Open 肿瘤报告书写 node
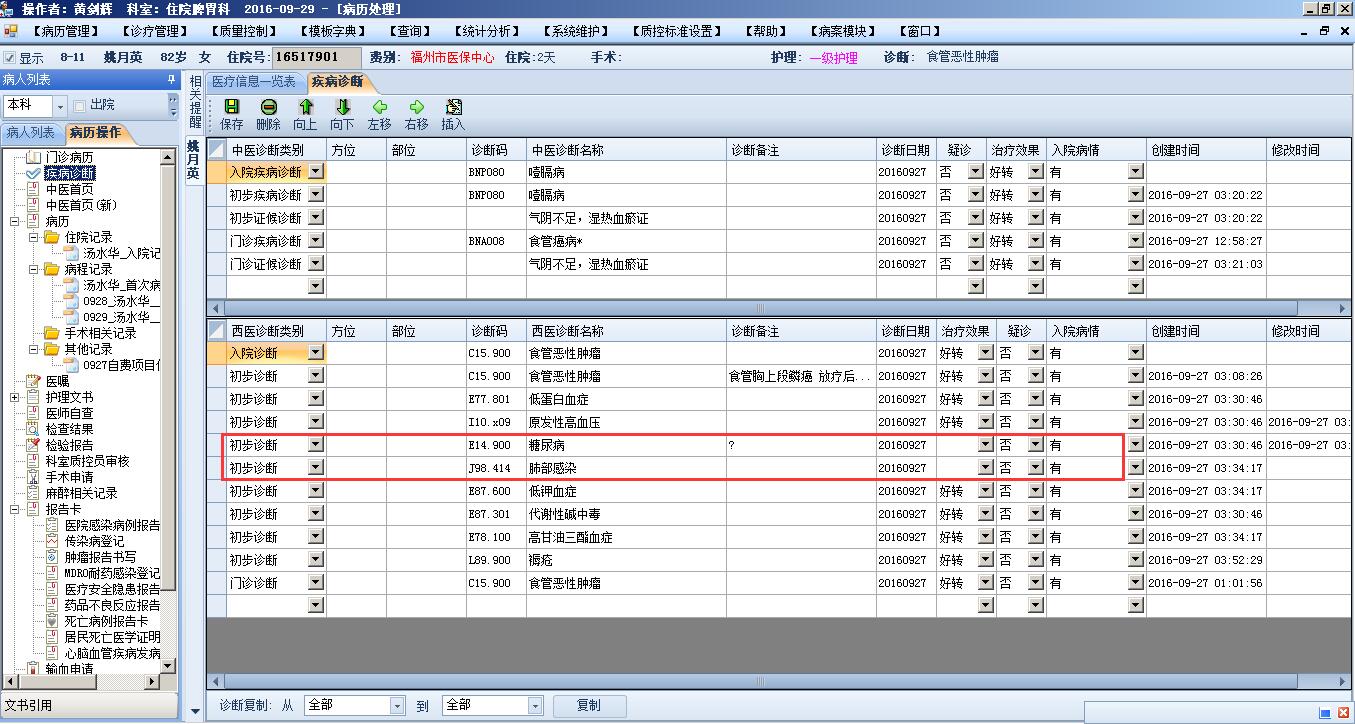Viewport: 1355px width, 724px height. (x=100, y=557)
